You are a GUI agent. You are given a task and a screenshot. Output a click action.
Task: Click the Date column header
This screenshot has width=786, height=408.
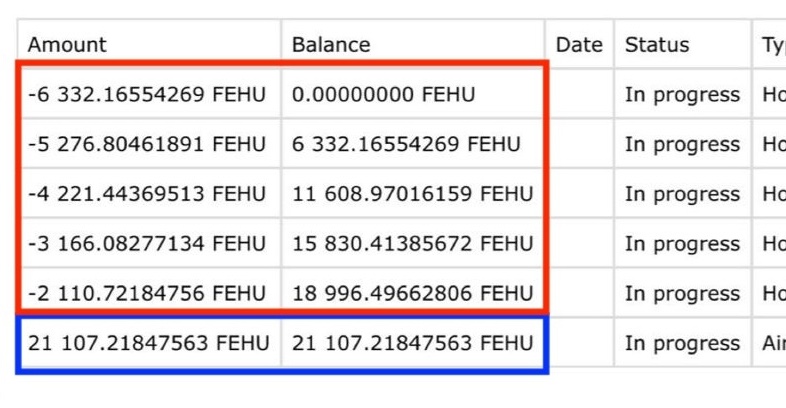tap(579, 44)
